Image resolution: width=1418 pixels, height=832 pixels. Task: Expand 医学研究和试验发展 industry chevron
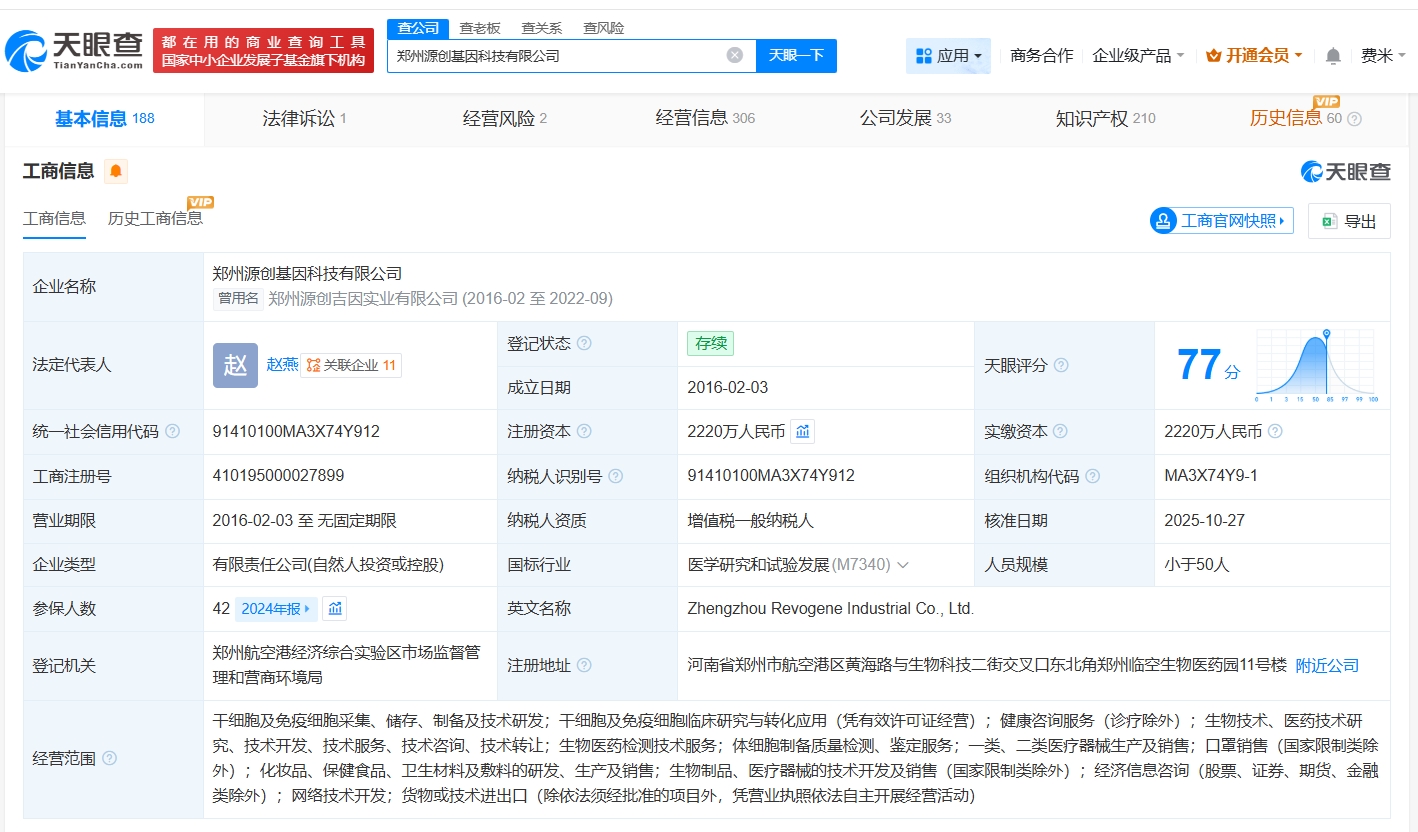[903, 565]
